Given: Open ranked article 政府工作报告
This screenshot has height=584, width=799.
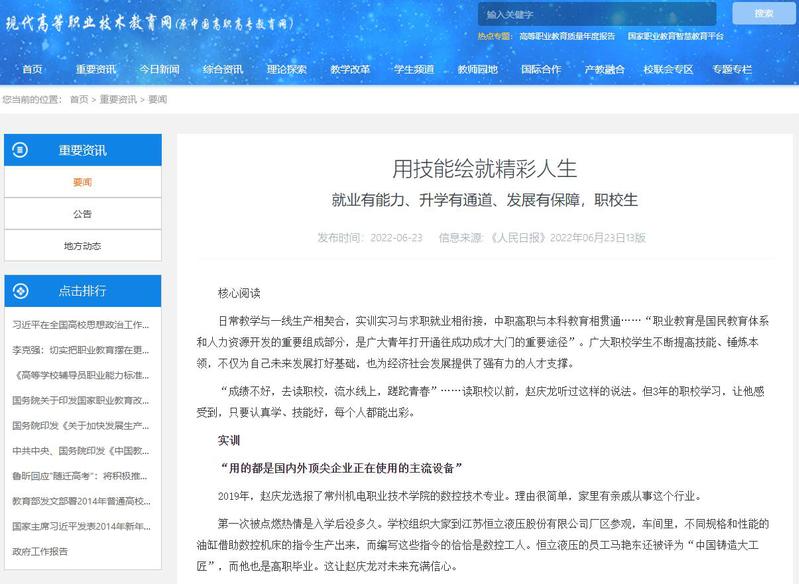Looking at the screenshot, I should click(40, 550).
